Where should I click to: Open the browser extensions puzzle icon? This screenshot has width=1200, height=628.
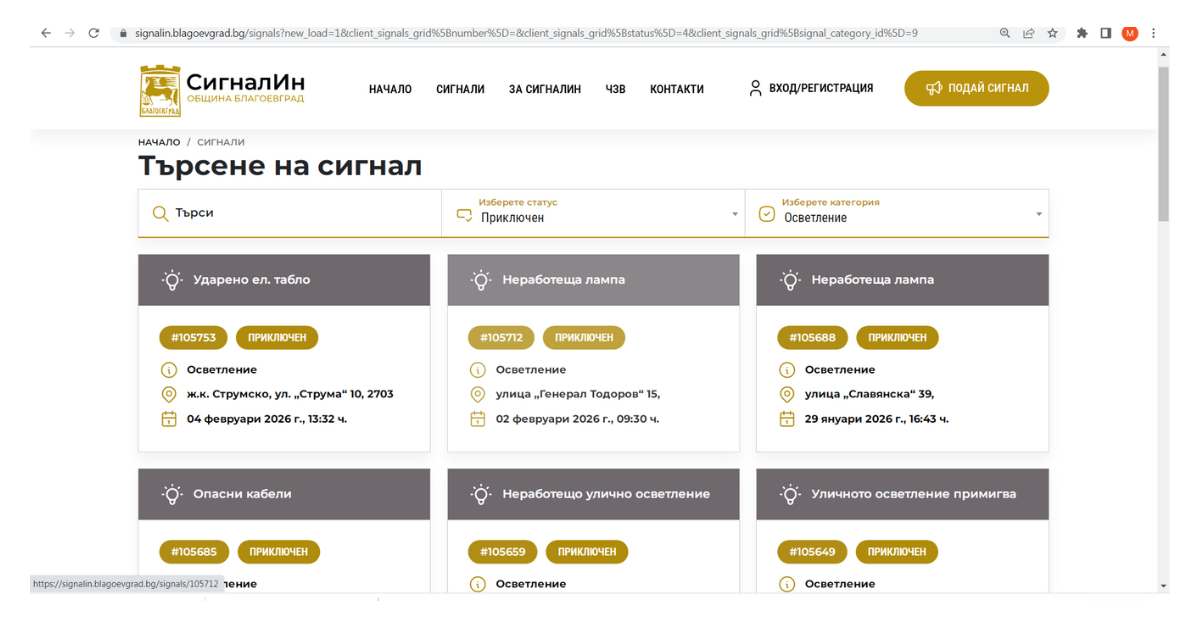point(1082,33)
